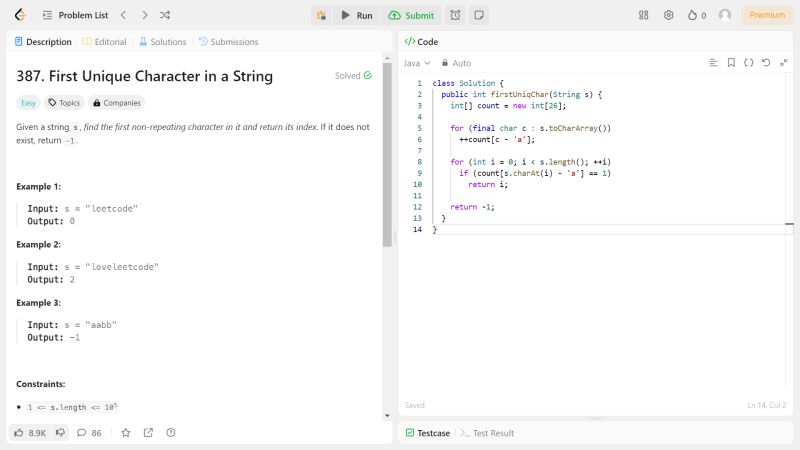Image resolution: width=800 pixels, height=450 pixels.
Task: Star the problem to add to favorites
Action: 126,433
